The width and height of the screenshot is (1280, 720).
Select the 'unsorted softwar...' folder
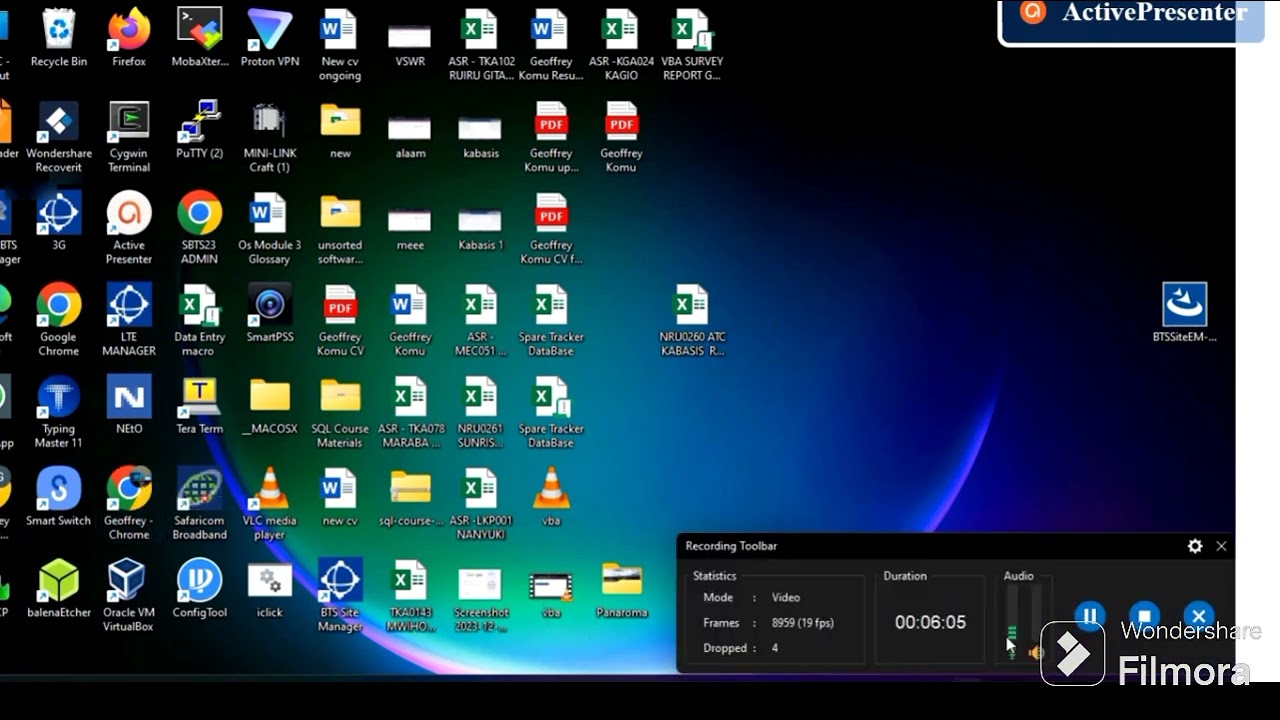340,230
